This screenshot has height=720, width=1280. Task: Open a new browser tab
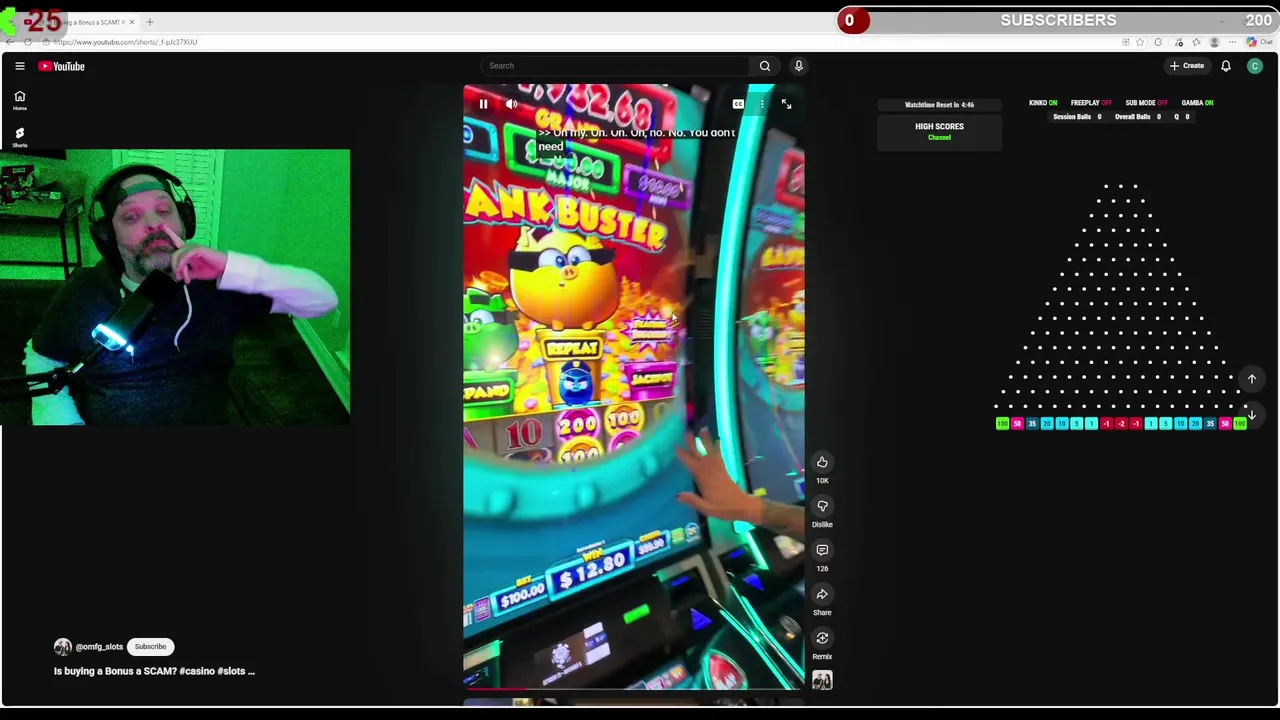point(150,22)
